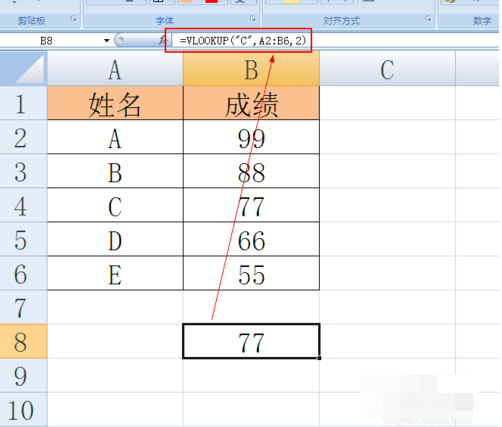This screenshot has height=427, width=502.
Task: Select row 1 header
Action: pos(23,103)
